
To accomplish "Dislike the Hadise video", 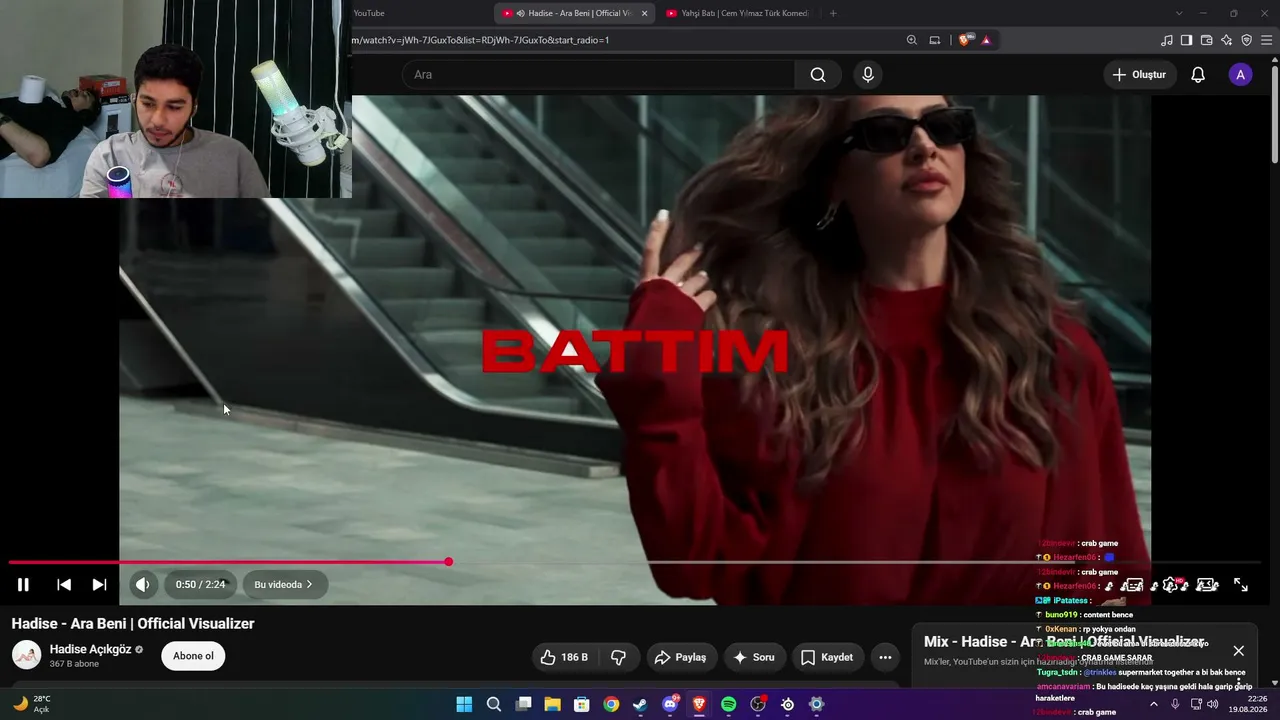I will [619, 657].
